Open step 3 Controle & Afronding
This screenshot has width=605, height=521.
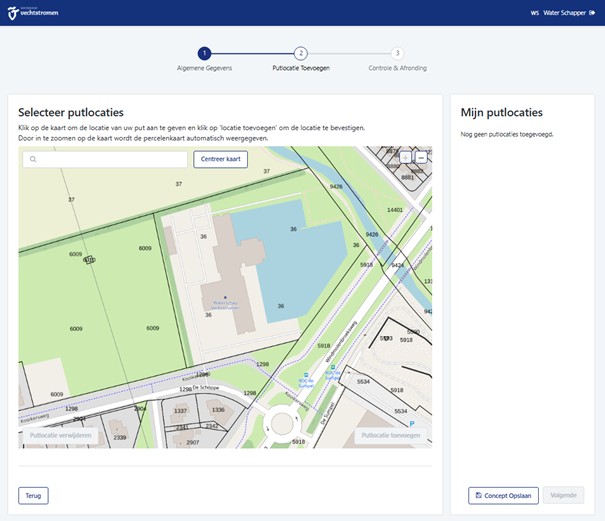(397, 53)
